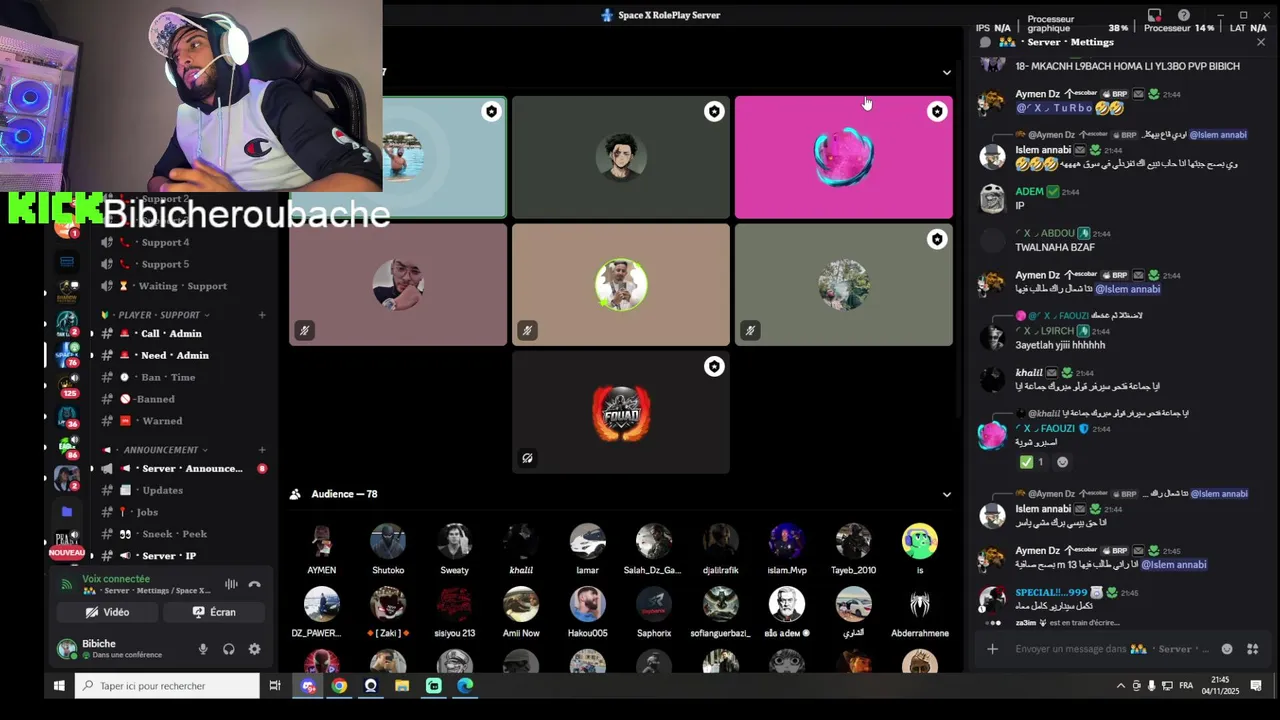Select the pink speaker tile

[x=844, y=157]
